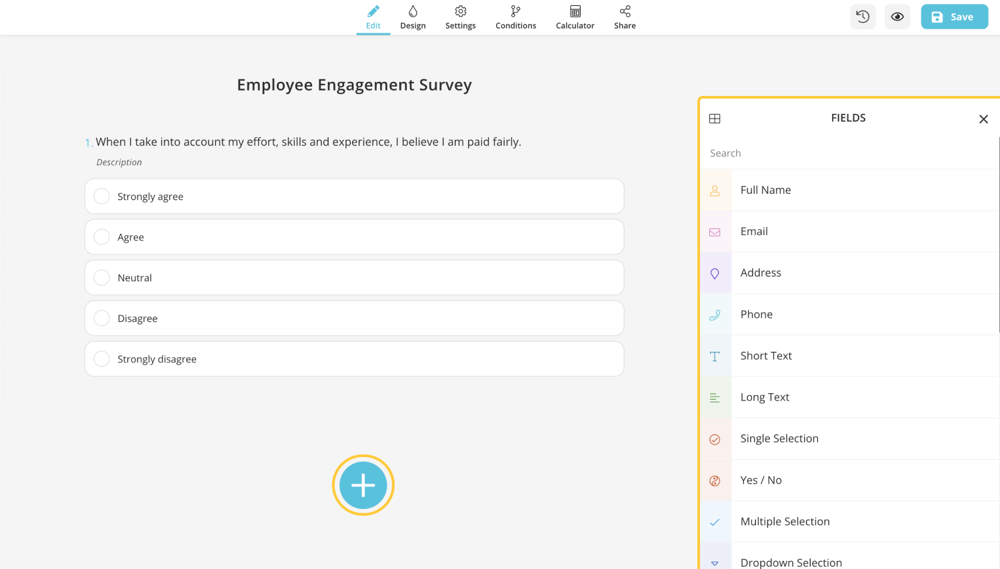Choose the Neutral radio option
This screenshot has width=1000, height=569.
click(102, 278)
